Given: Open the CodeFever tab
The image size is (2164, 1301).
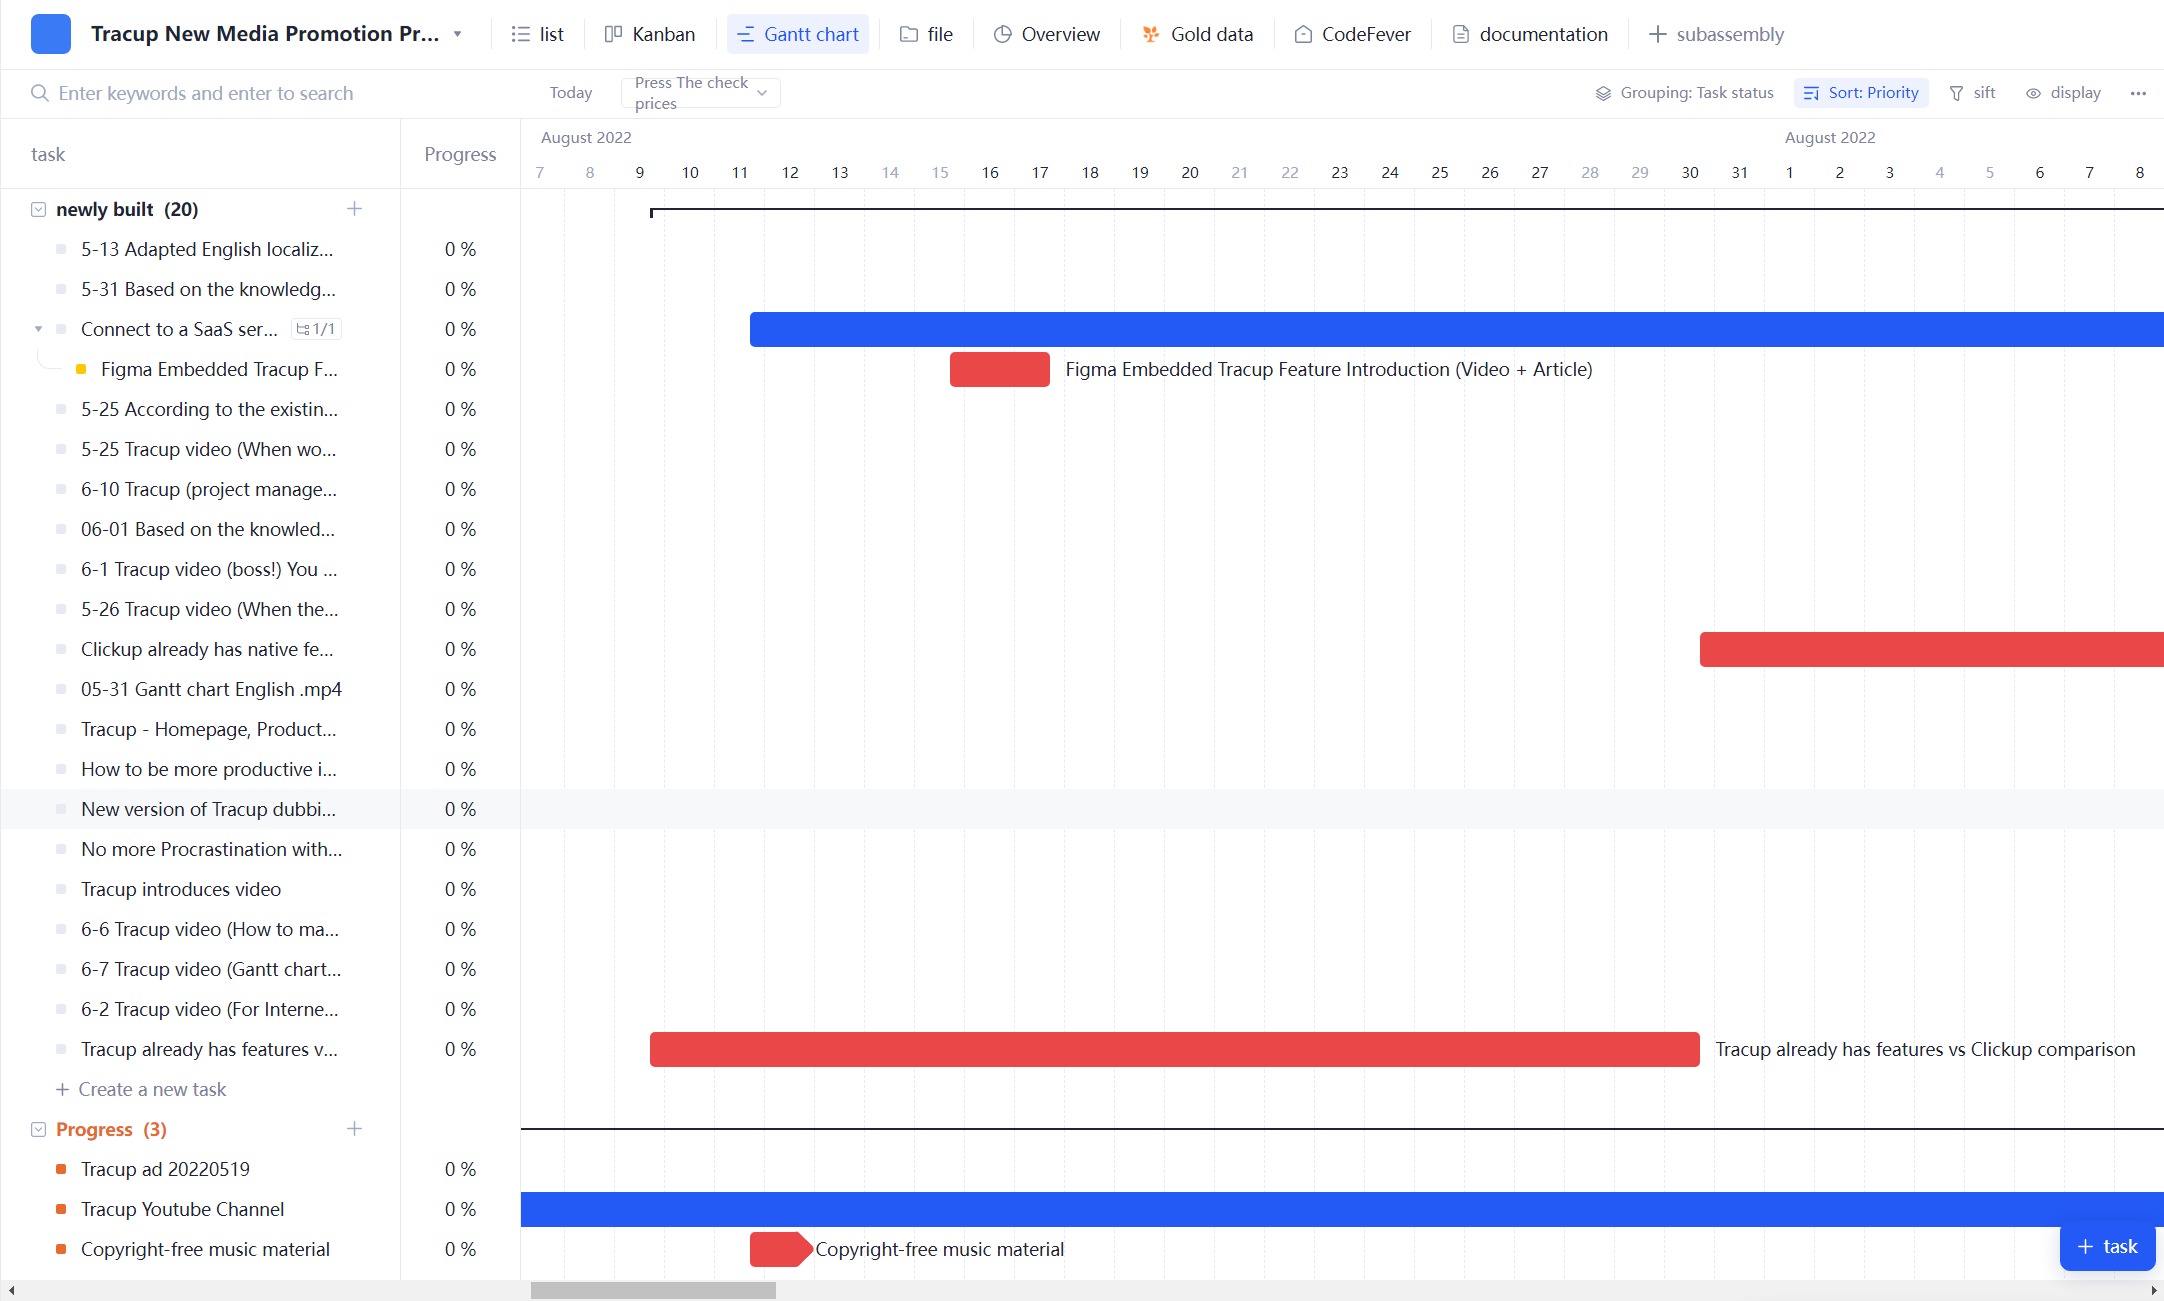Looking at the screenshot, I should [x=1352, y=34].
